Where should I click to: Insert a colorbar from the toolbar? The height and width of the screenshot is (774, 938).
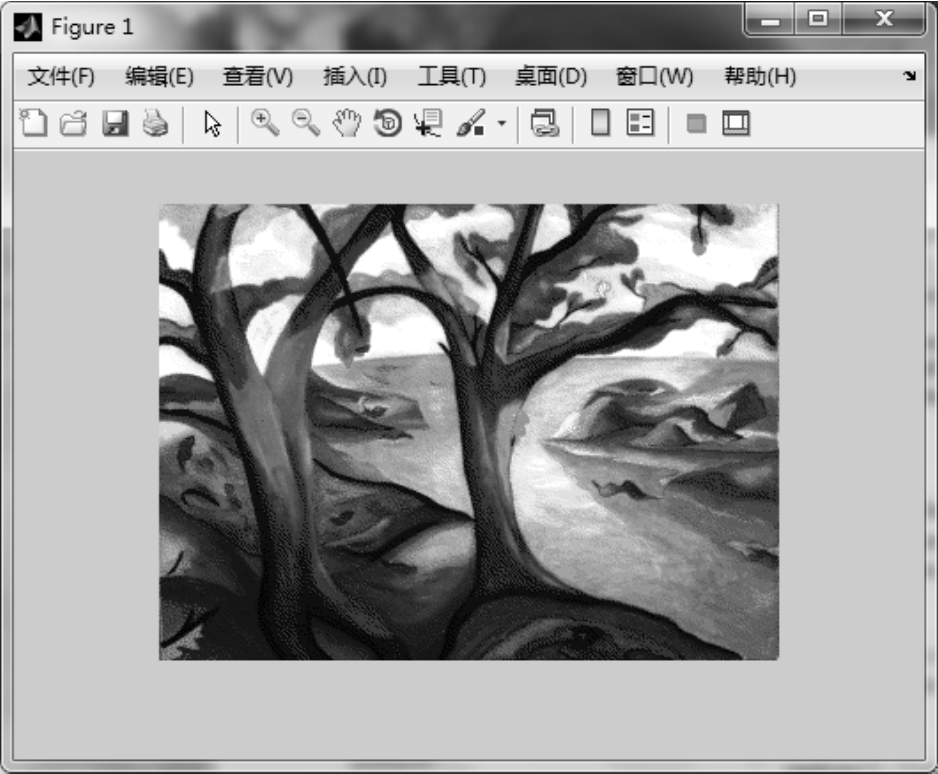600,124
